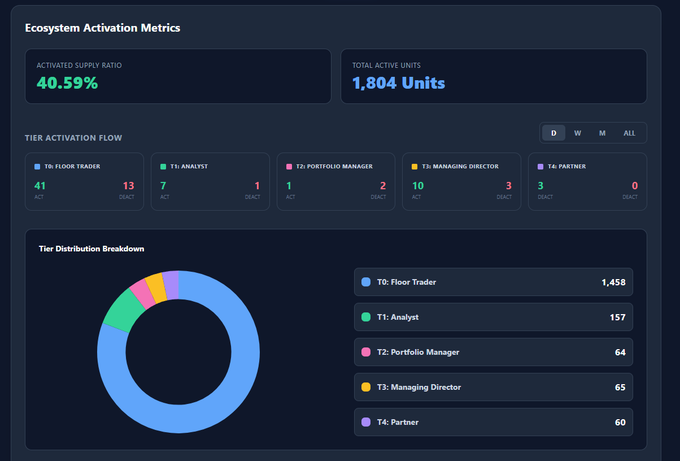Click the purple square in T4: Partner card
Viewport: 680px width, 461px height.
pyautogui.click(x=540, y=167)
